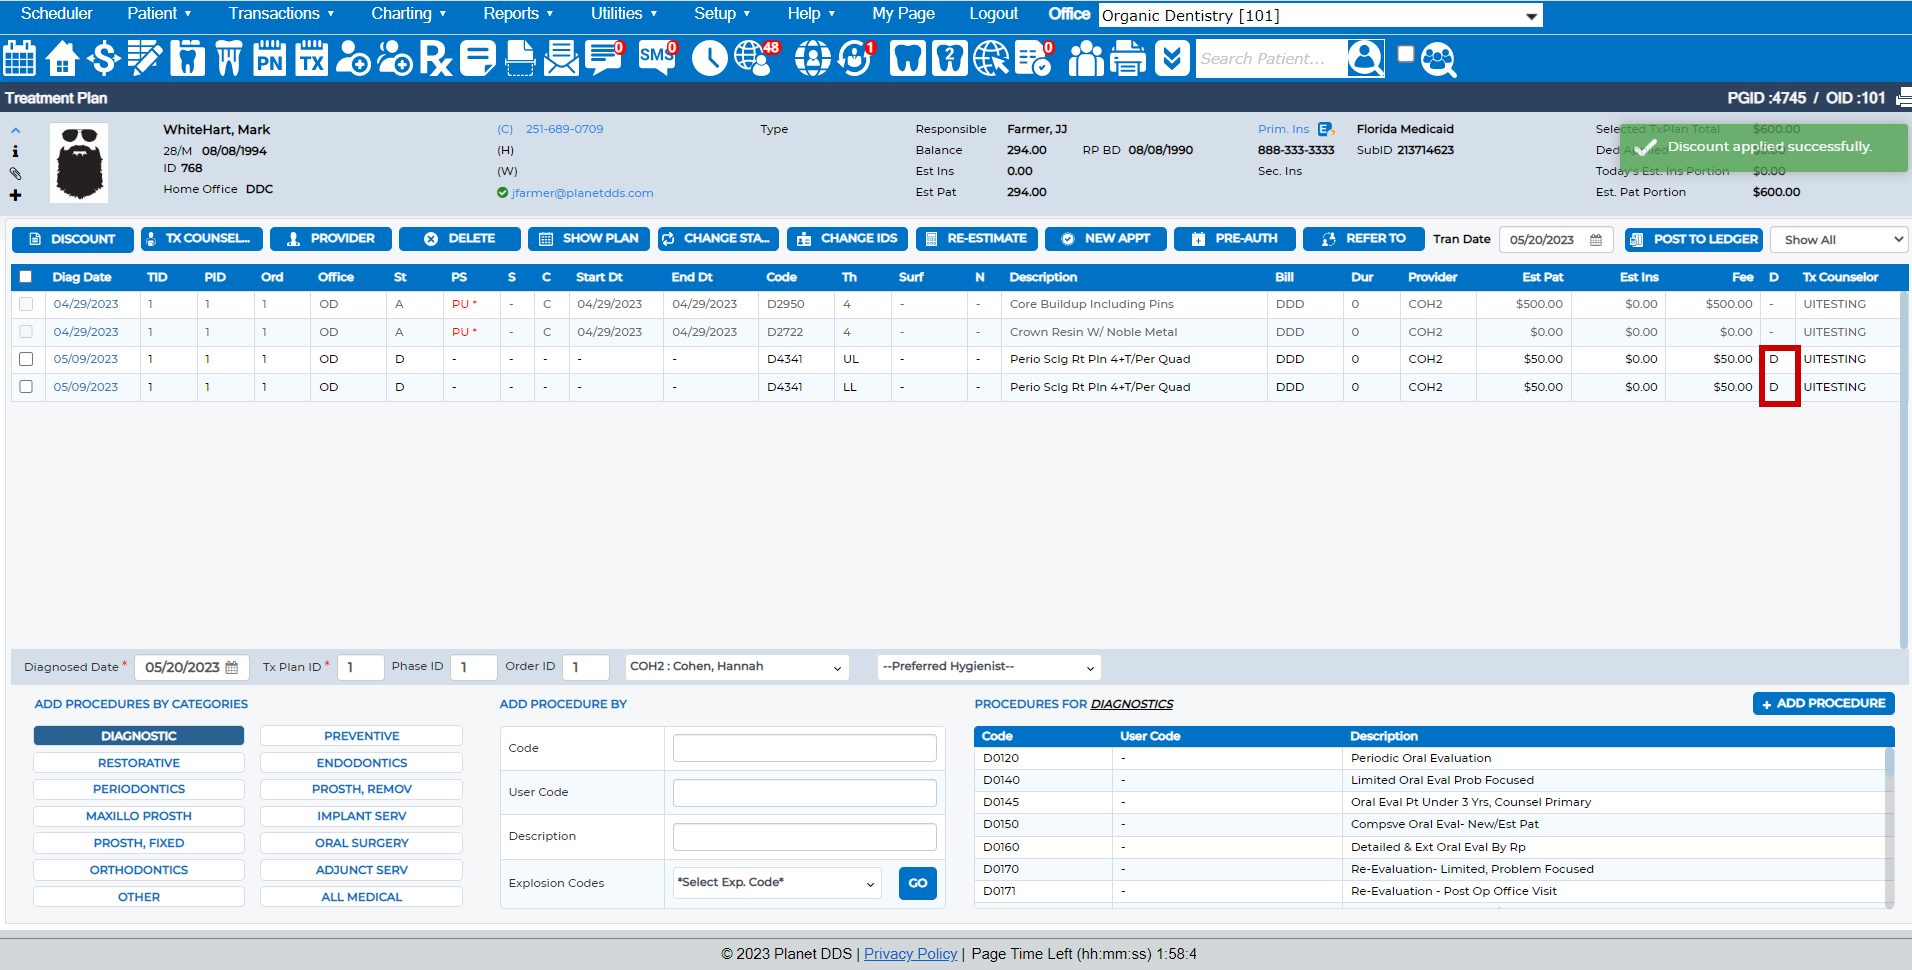Click the SMS icon

click(657, 58)
